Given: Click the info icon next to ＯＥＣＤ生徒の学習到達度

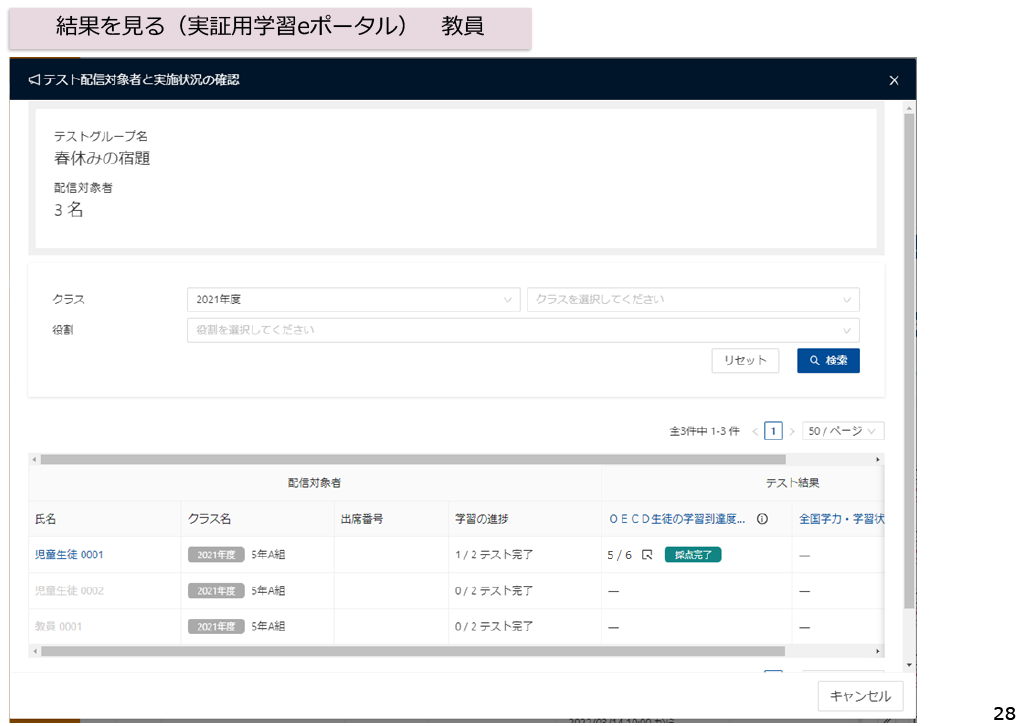Looking at the screenshot, I should tap(762, 519).
